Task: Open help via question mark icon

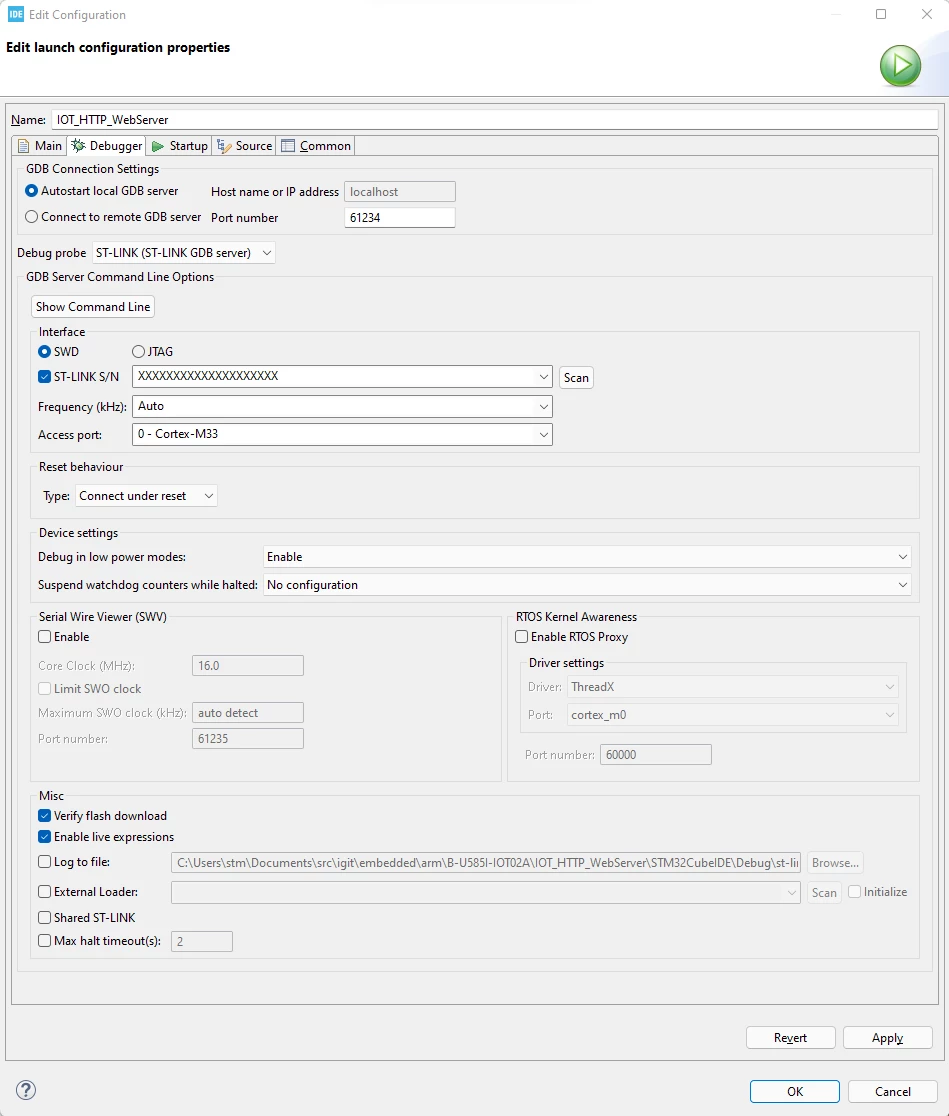Action: click(26, 1090)
